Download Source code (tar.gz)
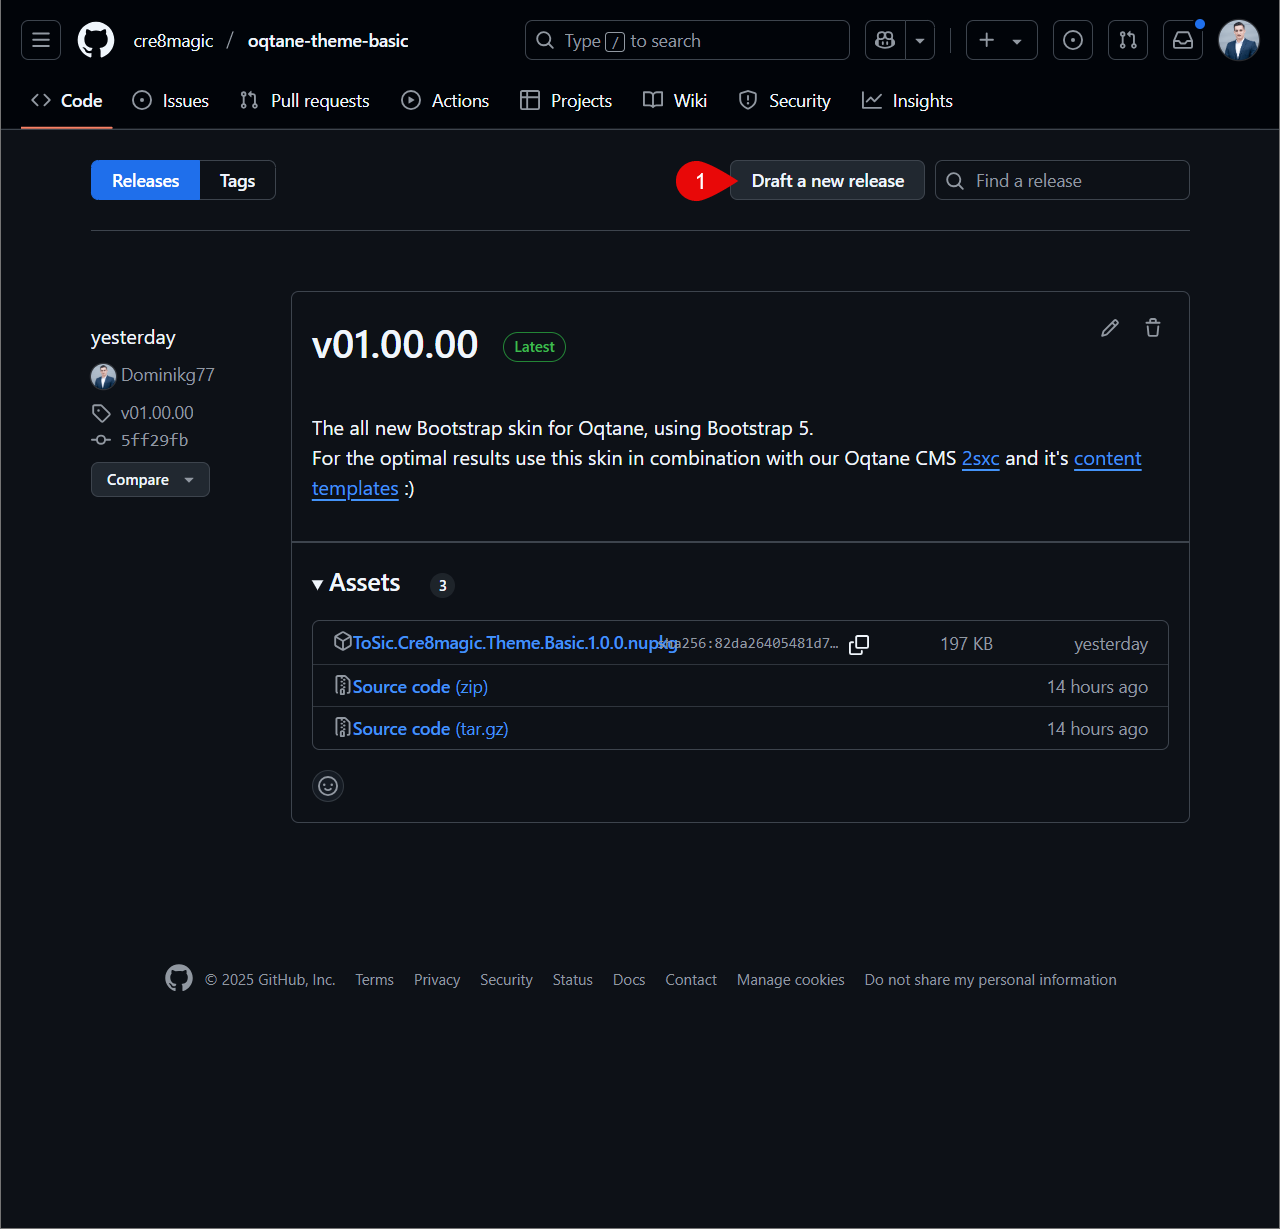 (x=430, y=729)
